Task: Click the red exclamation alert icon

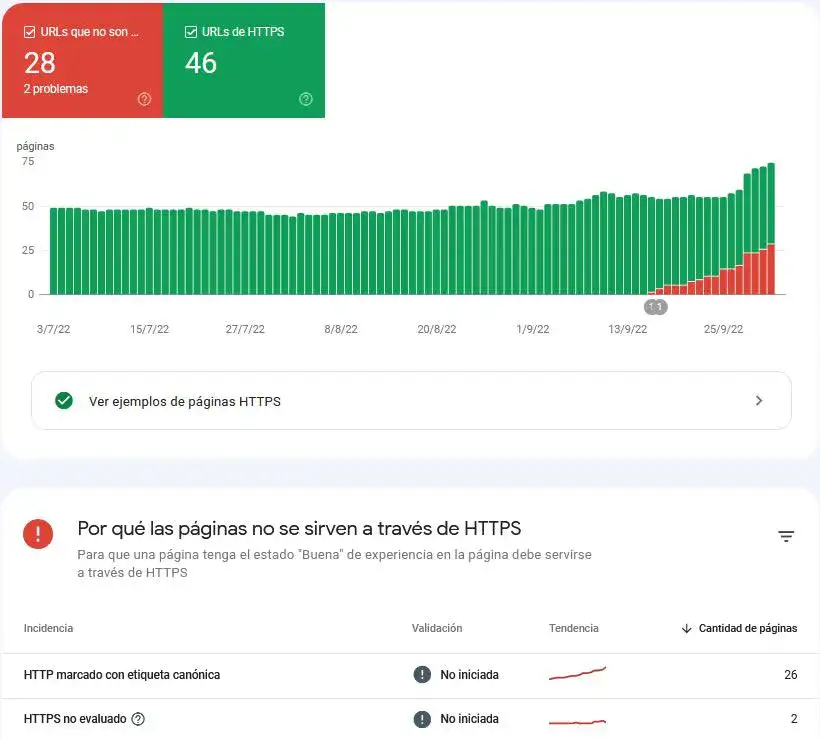Action: (x=38, y=534)
